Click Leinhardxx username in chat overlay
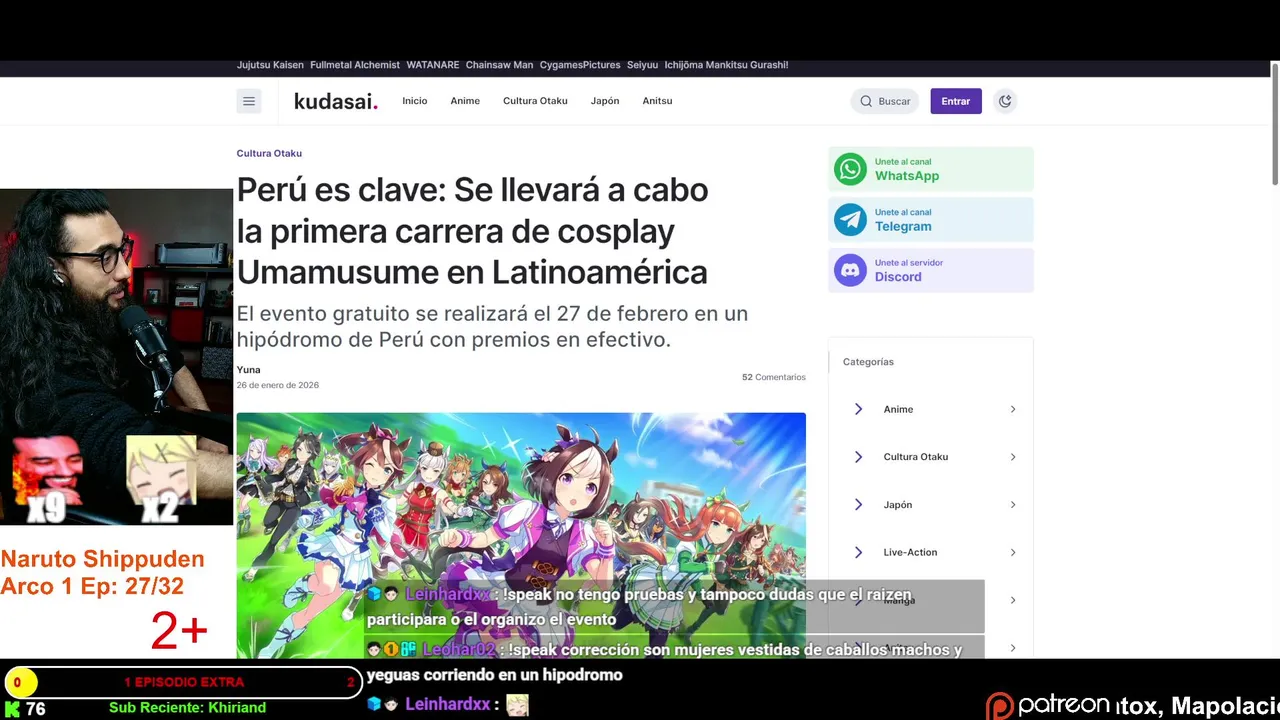 click(449, 594)
